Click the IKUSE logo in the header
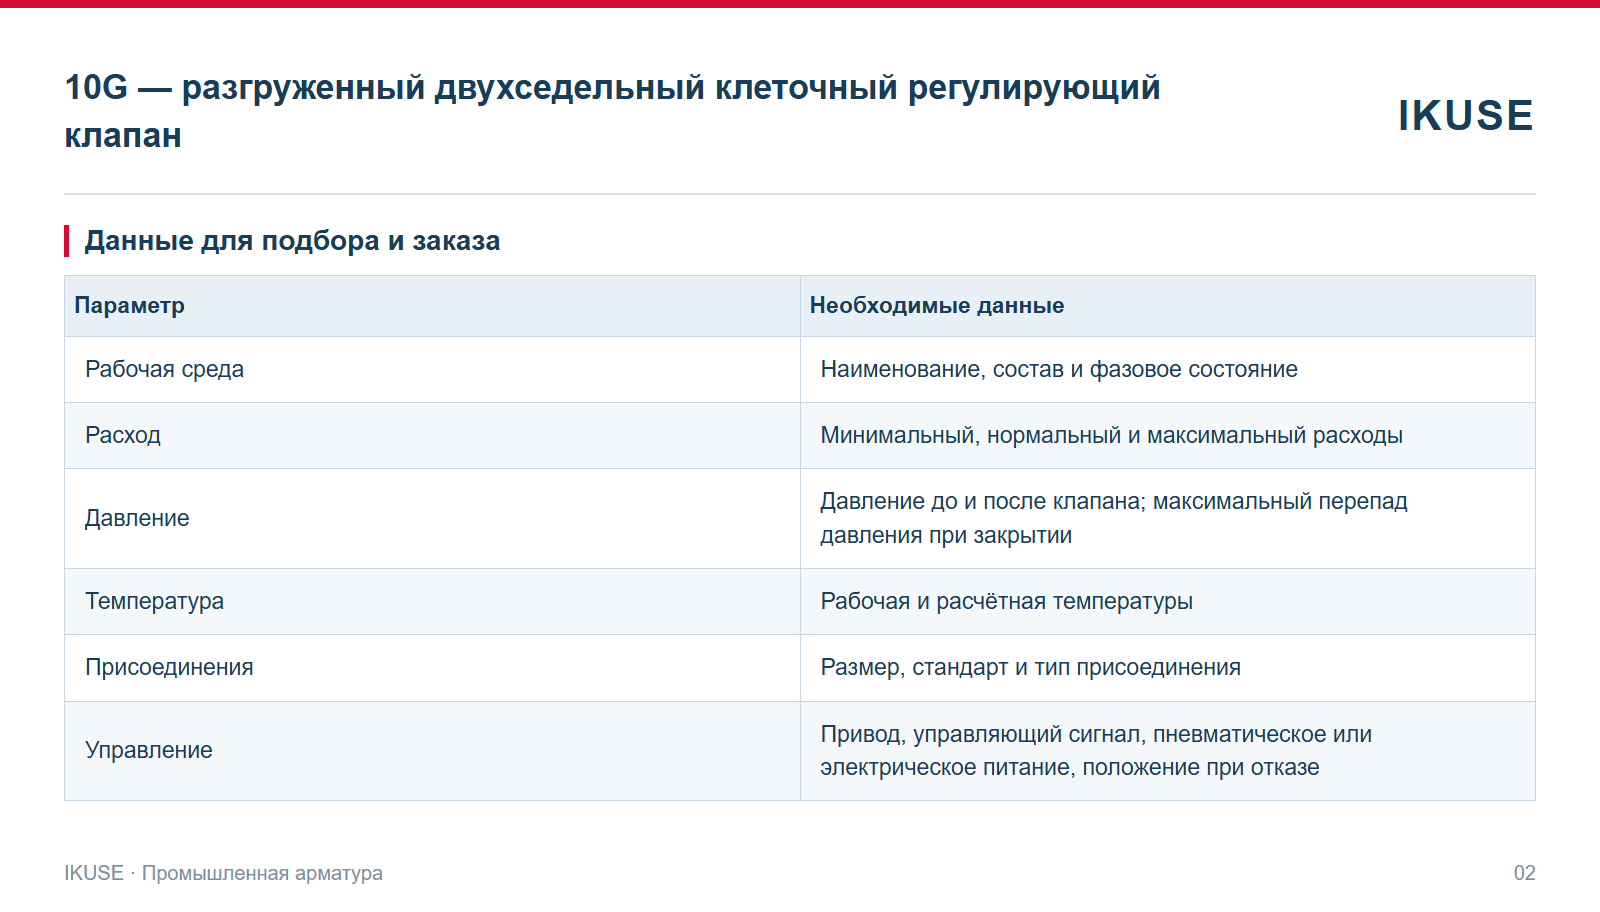Image resolution: width=1600 pixels, height=912 pixels. (x=1465, y=116)
